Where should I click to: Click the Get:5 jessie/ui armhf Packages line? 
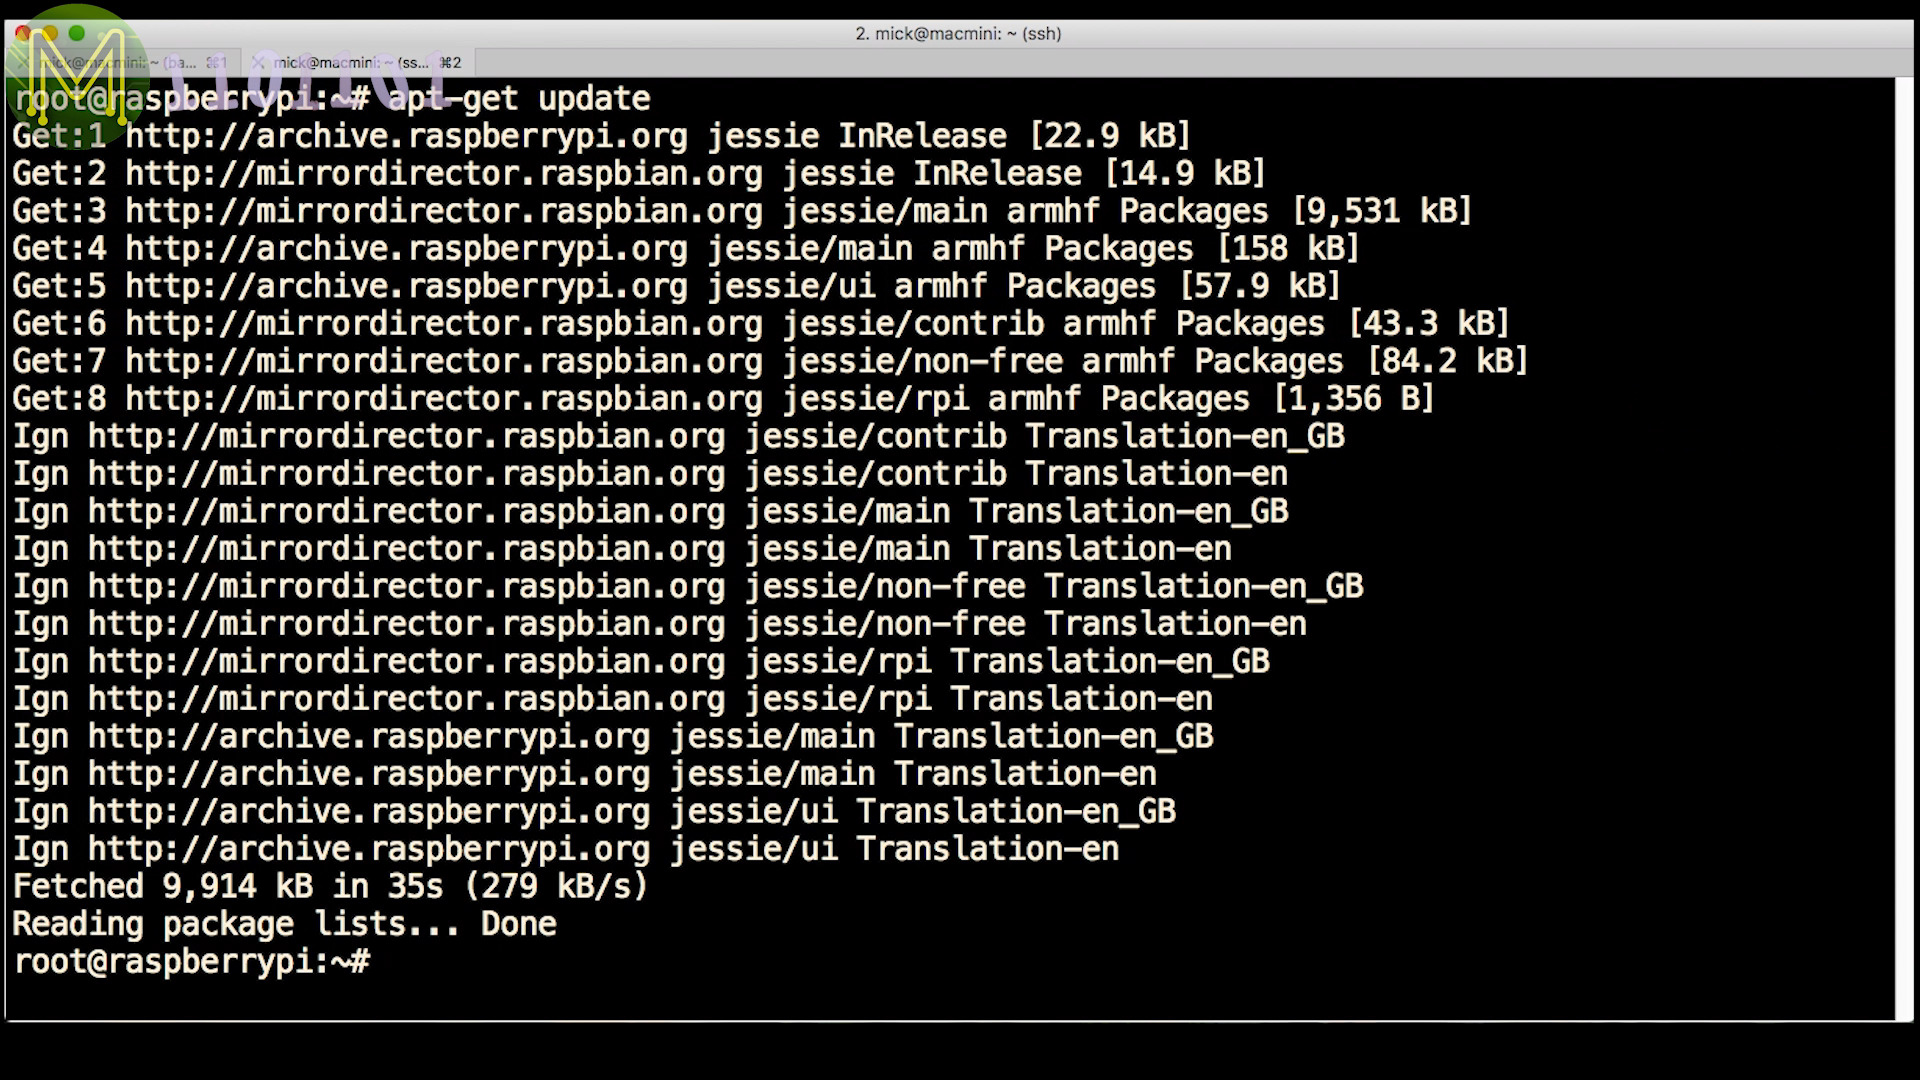(x=675, y=287)
